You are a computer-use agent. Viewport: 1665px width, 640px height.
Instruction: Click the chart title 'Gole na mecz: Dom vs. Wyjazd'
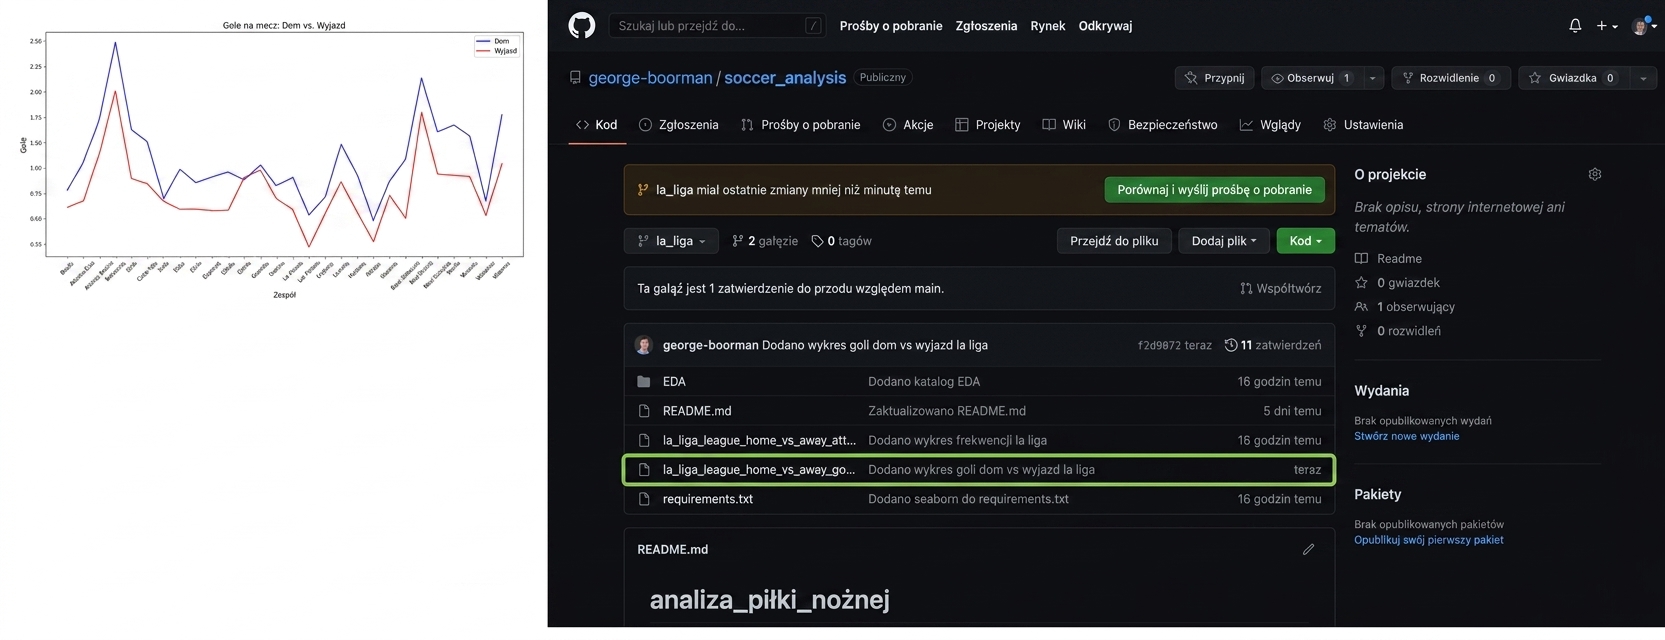click(x=284, y=25)
